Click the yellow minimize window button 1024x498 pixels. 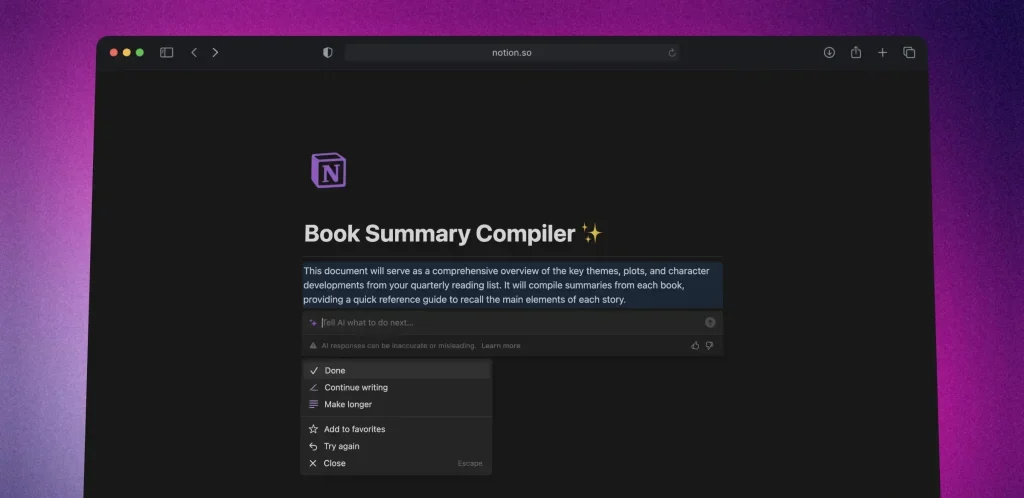(x=127, y=52)
